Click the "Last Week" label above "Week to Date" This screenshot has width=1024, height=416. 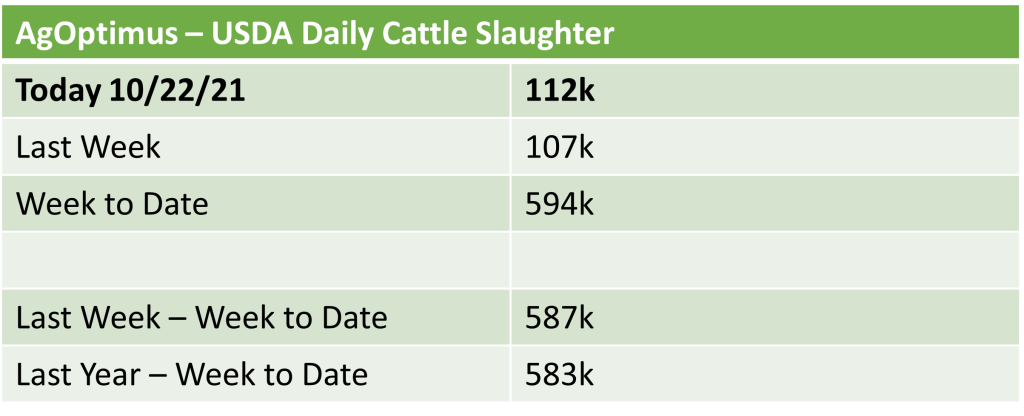click(x=88, y=148)
